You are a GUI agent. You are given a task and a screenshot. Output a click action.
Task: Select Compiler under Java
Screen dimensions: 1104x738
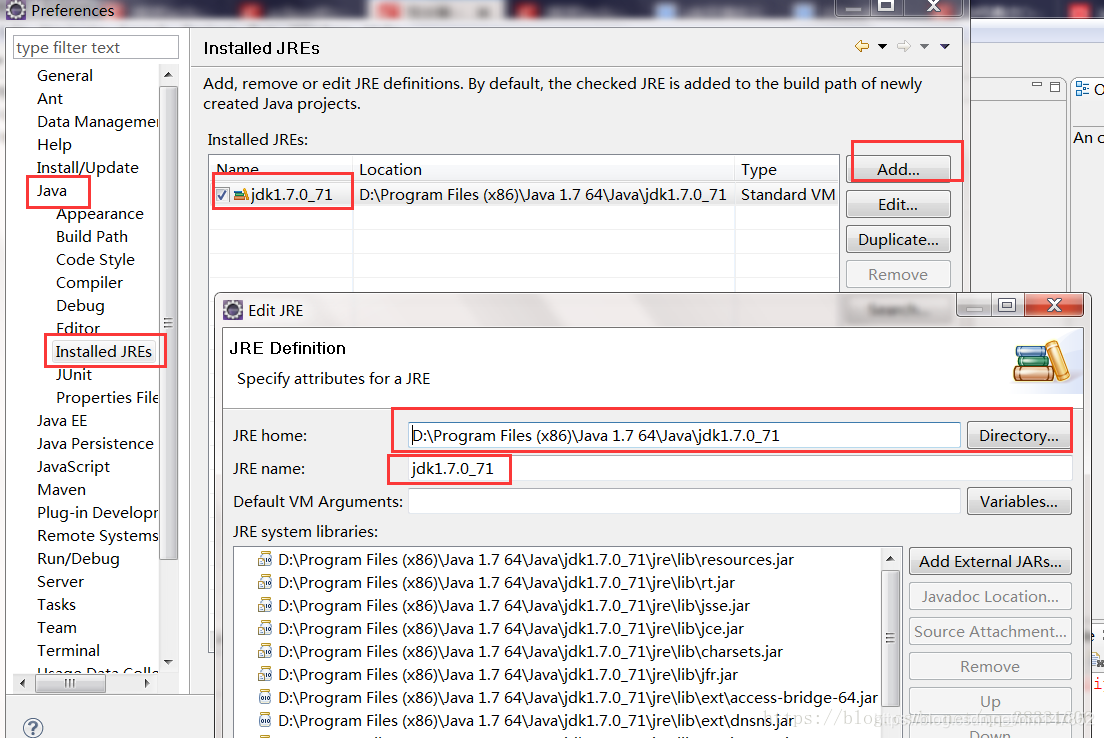click(x=89, y=282)
